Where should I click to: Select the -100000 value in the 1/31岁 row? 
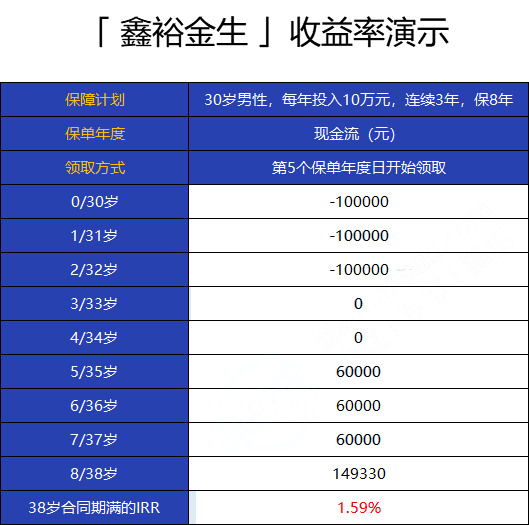click(x=359, y=236)
